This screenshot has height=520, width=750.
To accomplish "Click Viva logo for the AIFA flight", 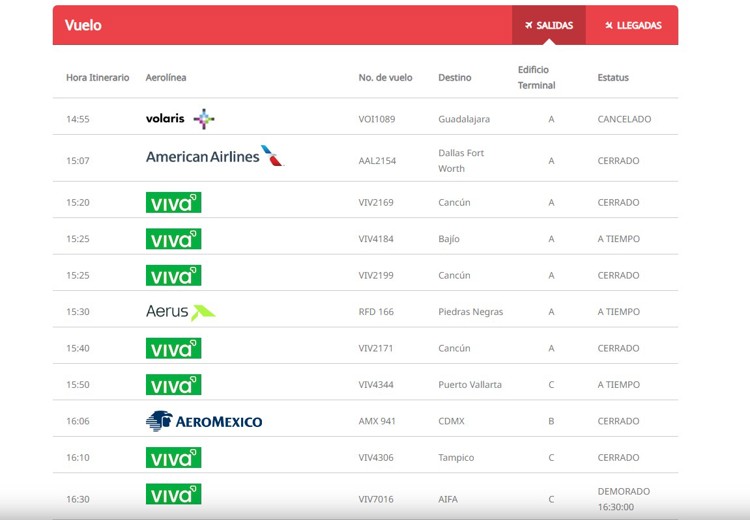I will (173, 494).
